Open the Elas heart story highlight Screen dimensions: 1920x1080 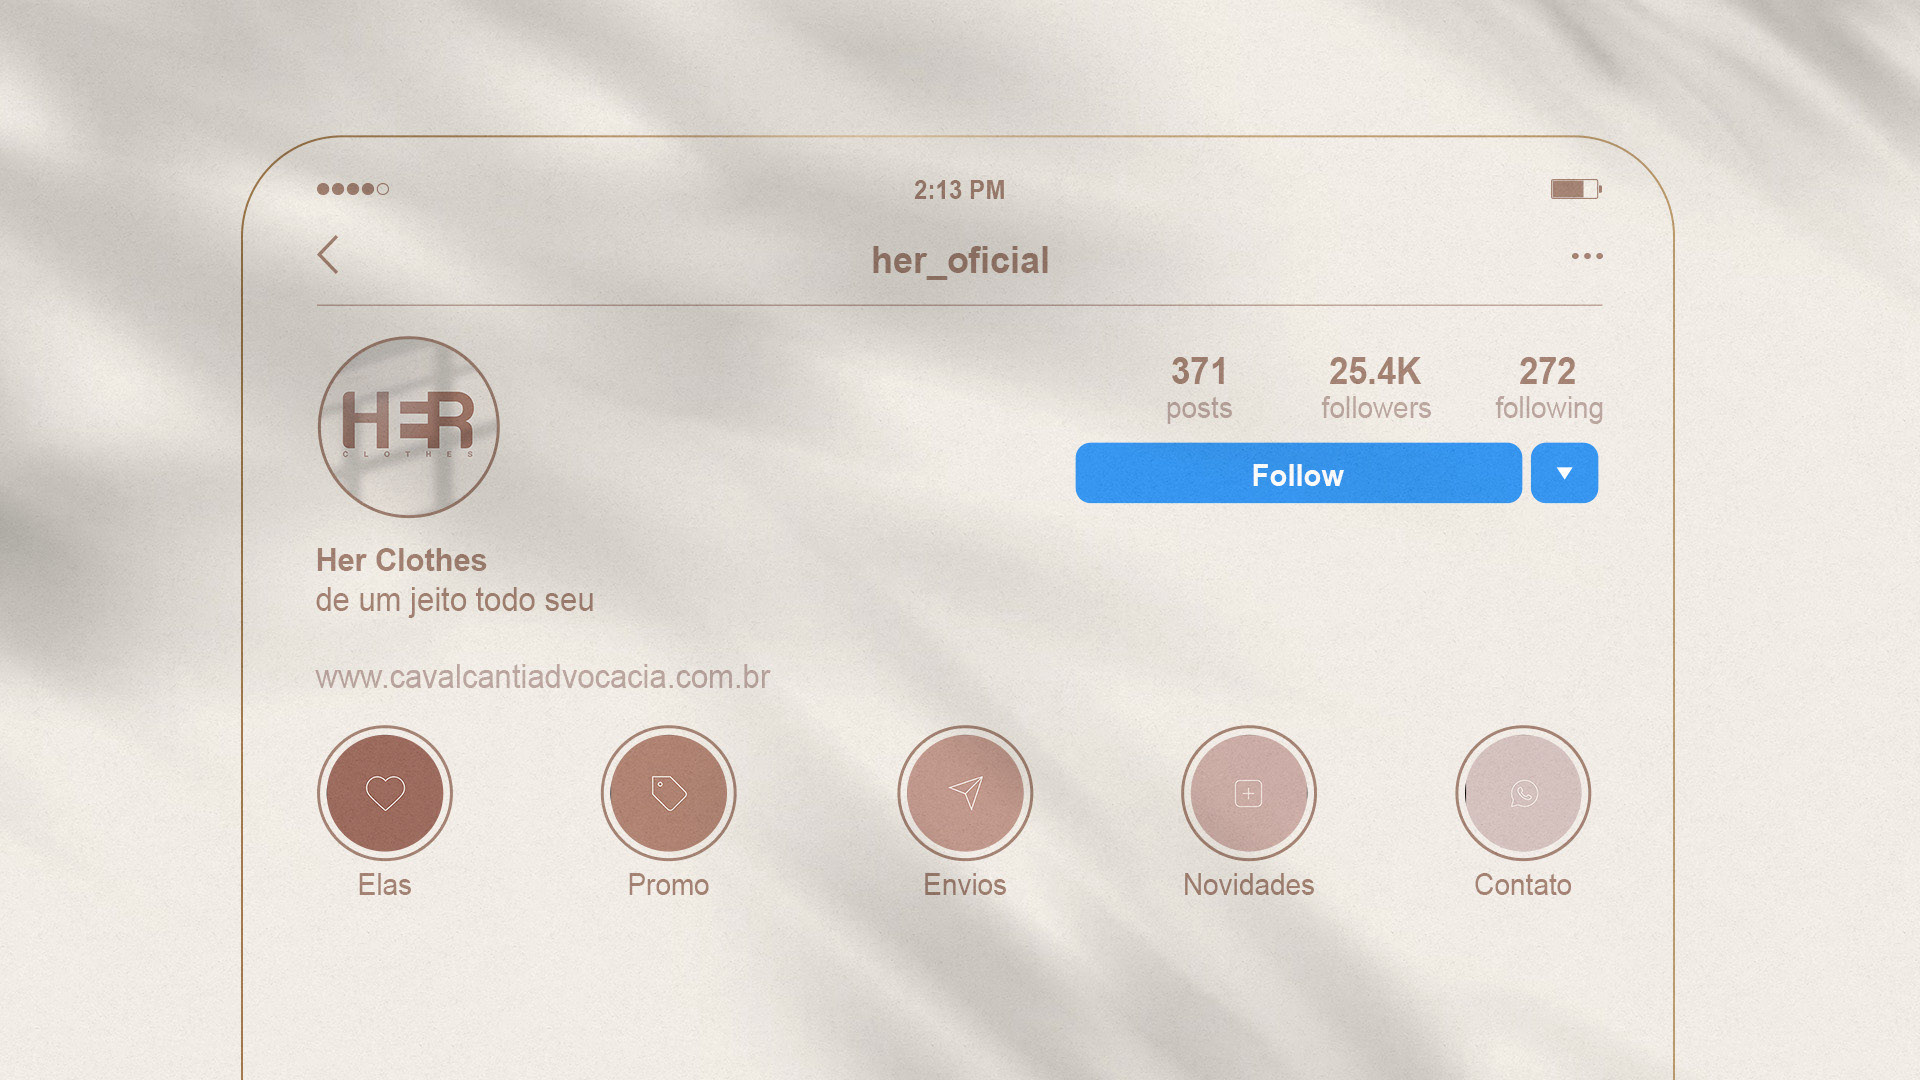click(385, 793)
